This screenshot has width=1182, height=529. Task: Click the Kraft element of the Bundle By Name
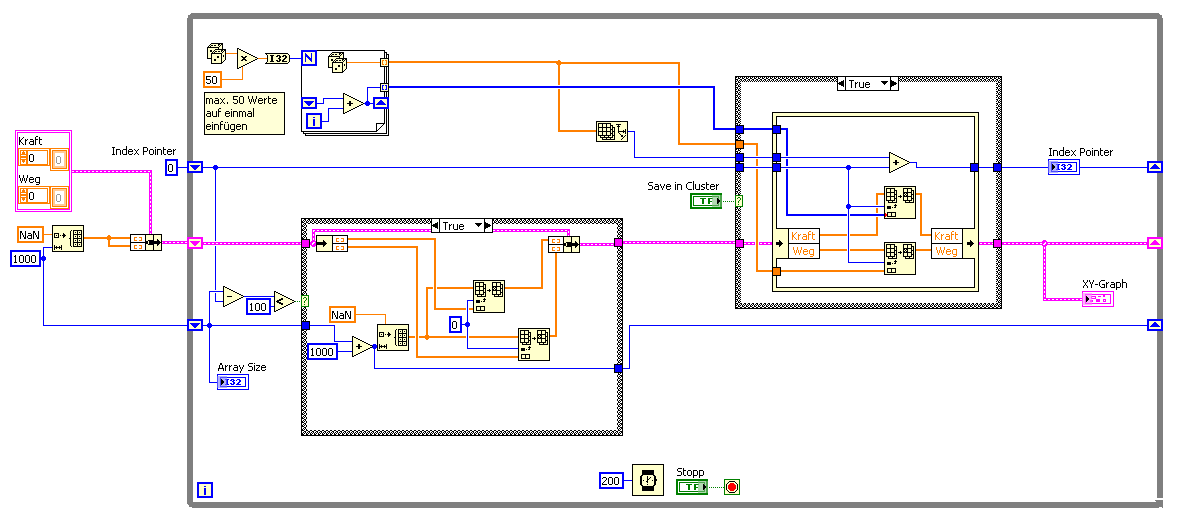point(946,236)
